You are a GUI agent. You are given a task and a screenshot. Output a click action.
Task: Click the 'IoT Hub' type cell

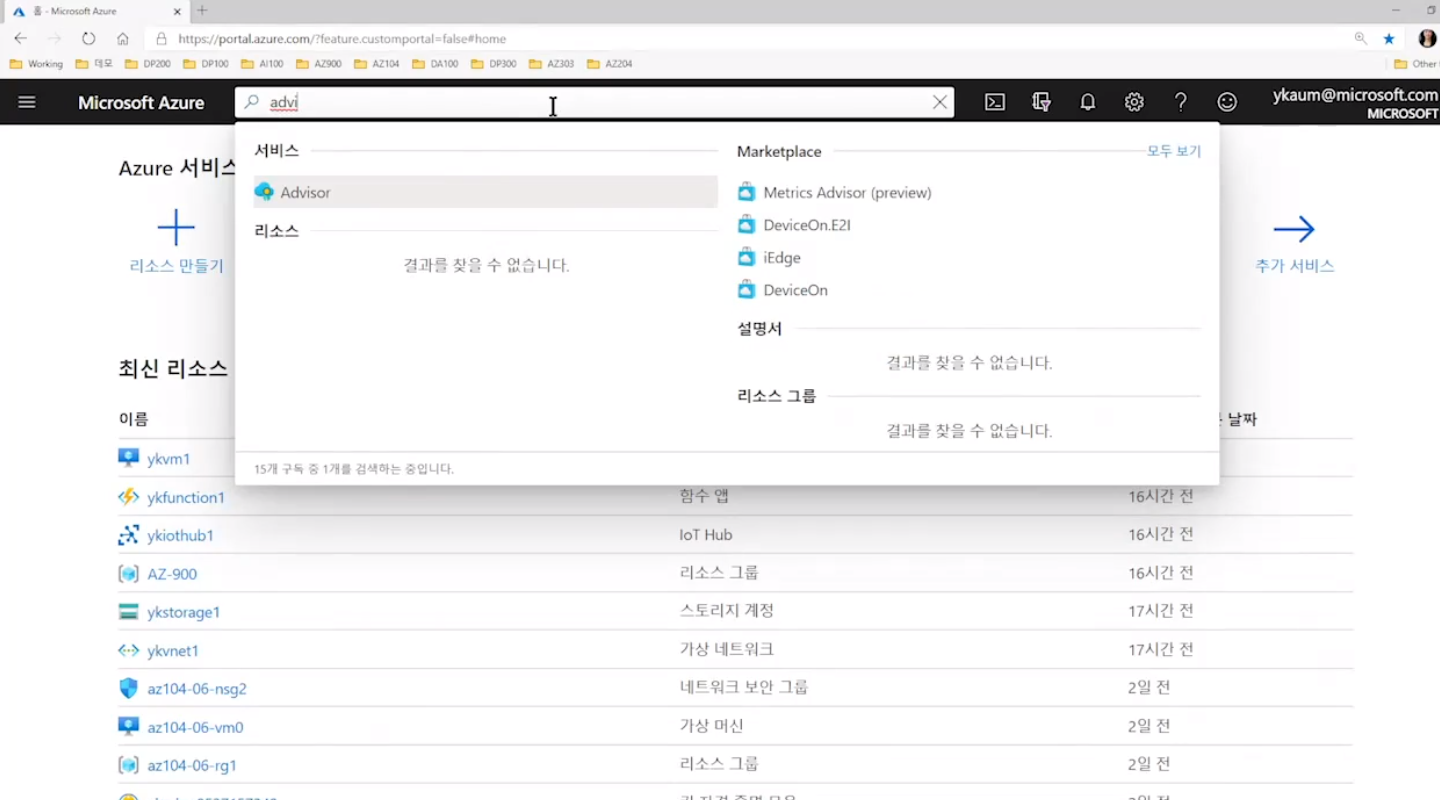coord(706,535)
